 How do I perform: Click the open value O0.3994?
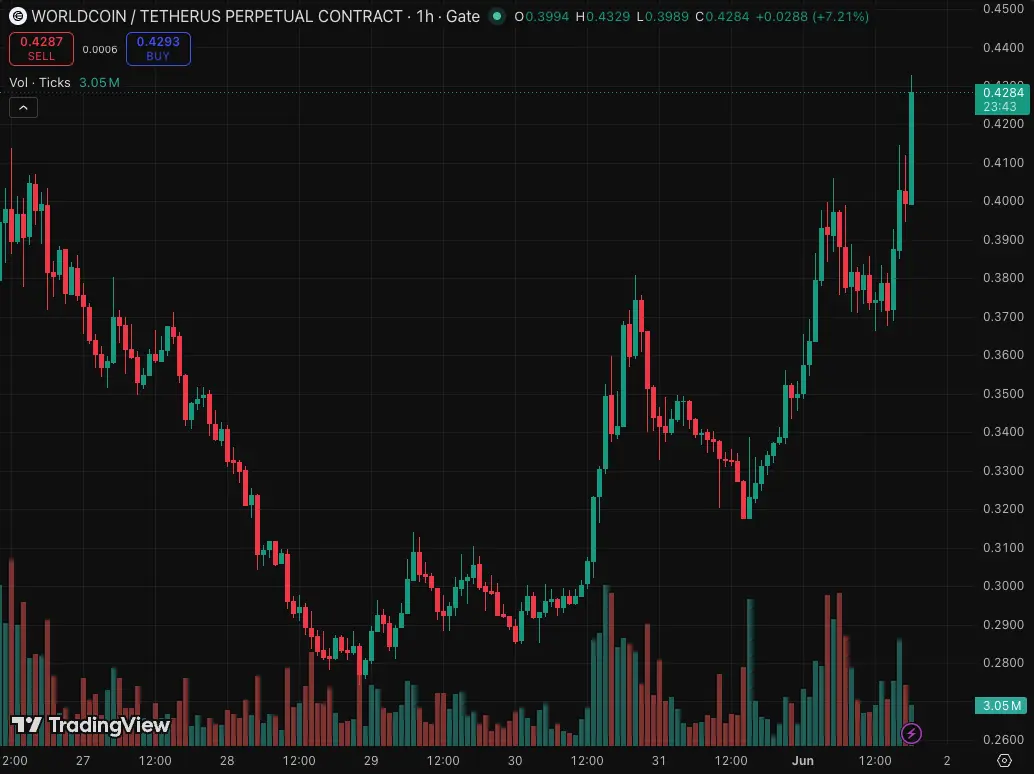pyautogui.click(x=541, y=16)
